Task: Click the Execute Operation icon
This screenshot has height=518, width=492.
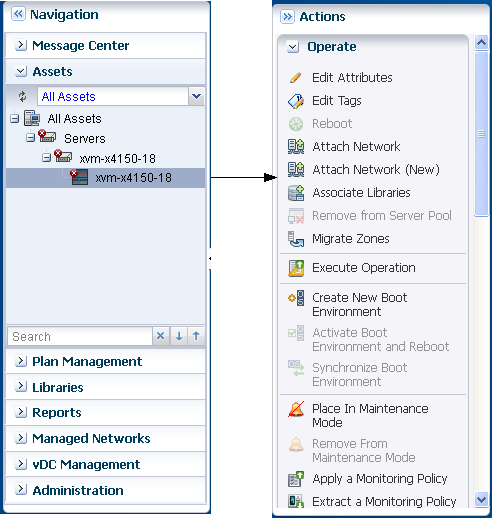Action: point(296,268)
